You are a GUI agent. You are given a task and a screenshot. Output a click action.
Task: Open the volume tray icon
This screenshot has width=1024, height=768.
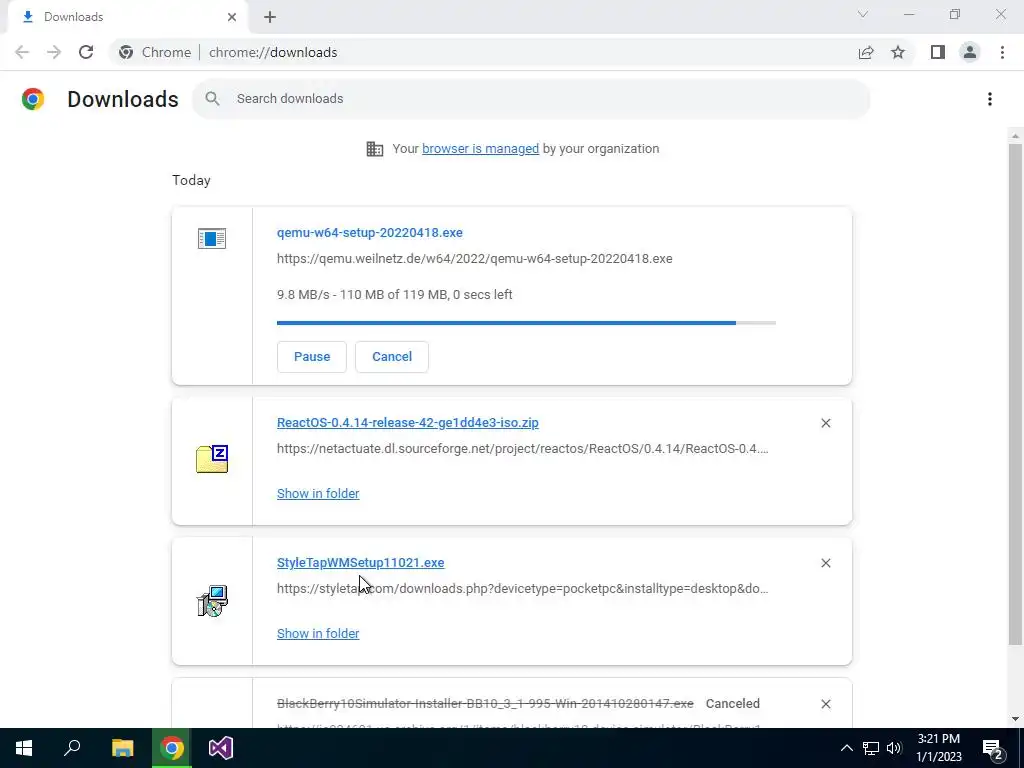tap(894, 748)
